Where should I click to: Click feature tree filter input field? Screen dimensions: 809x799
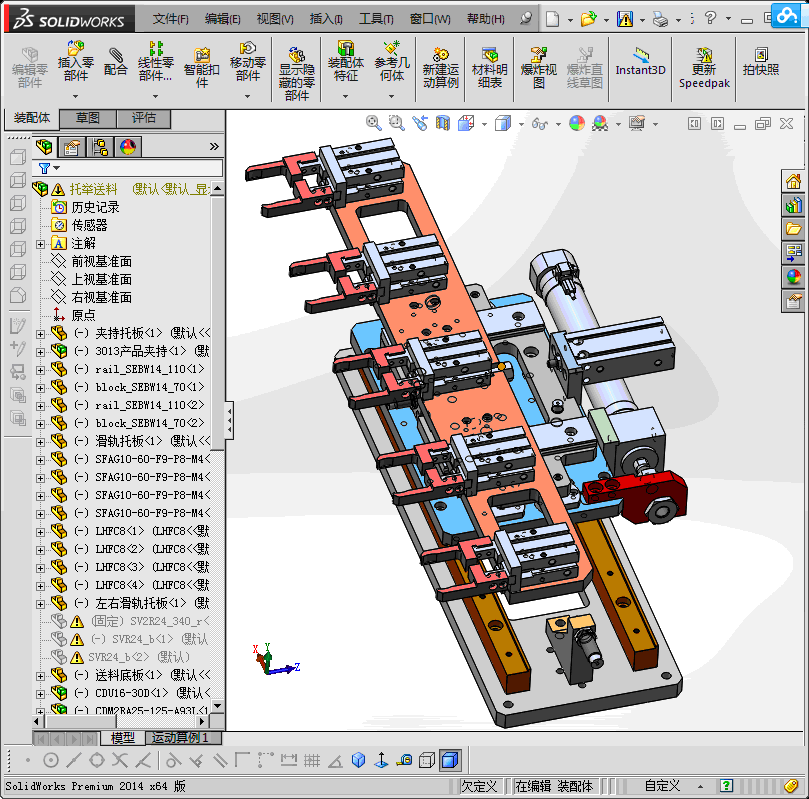(x=127, y=168)
